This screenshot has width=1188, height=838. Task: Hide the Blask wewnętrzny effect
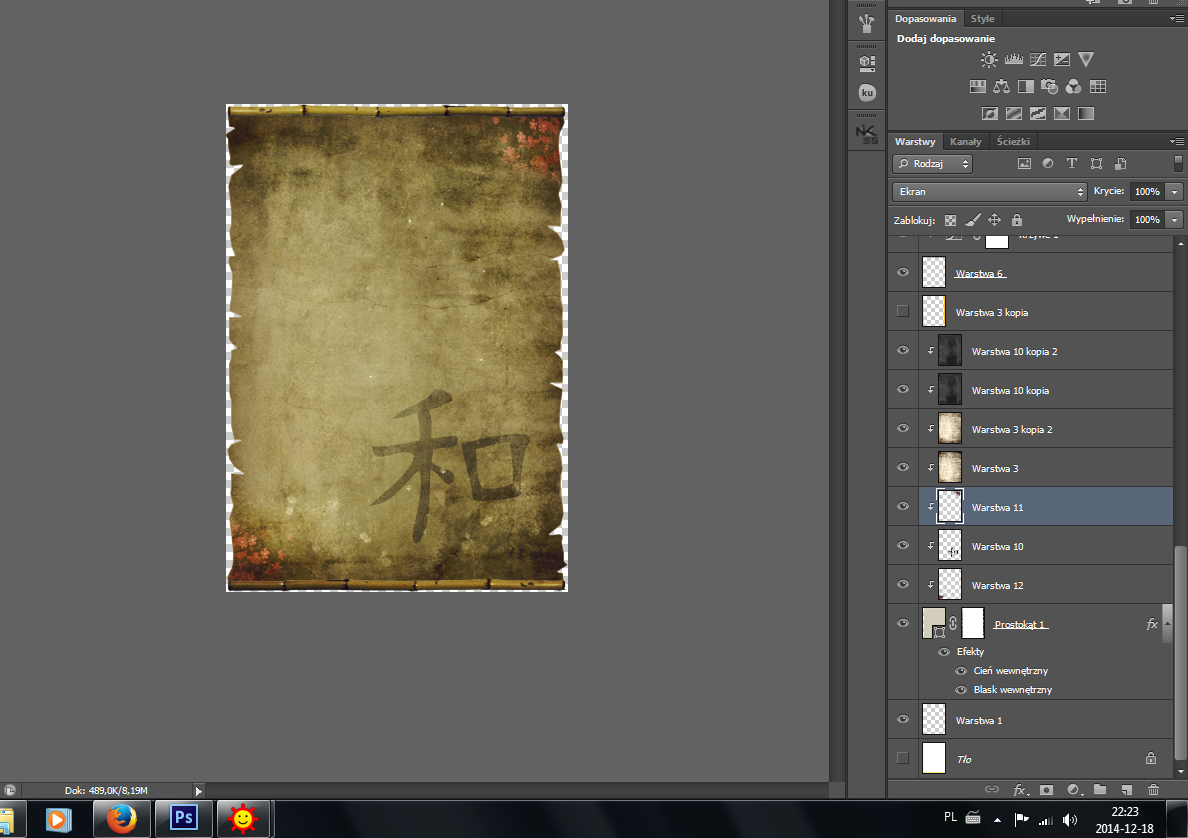click(x=961, y=689)
